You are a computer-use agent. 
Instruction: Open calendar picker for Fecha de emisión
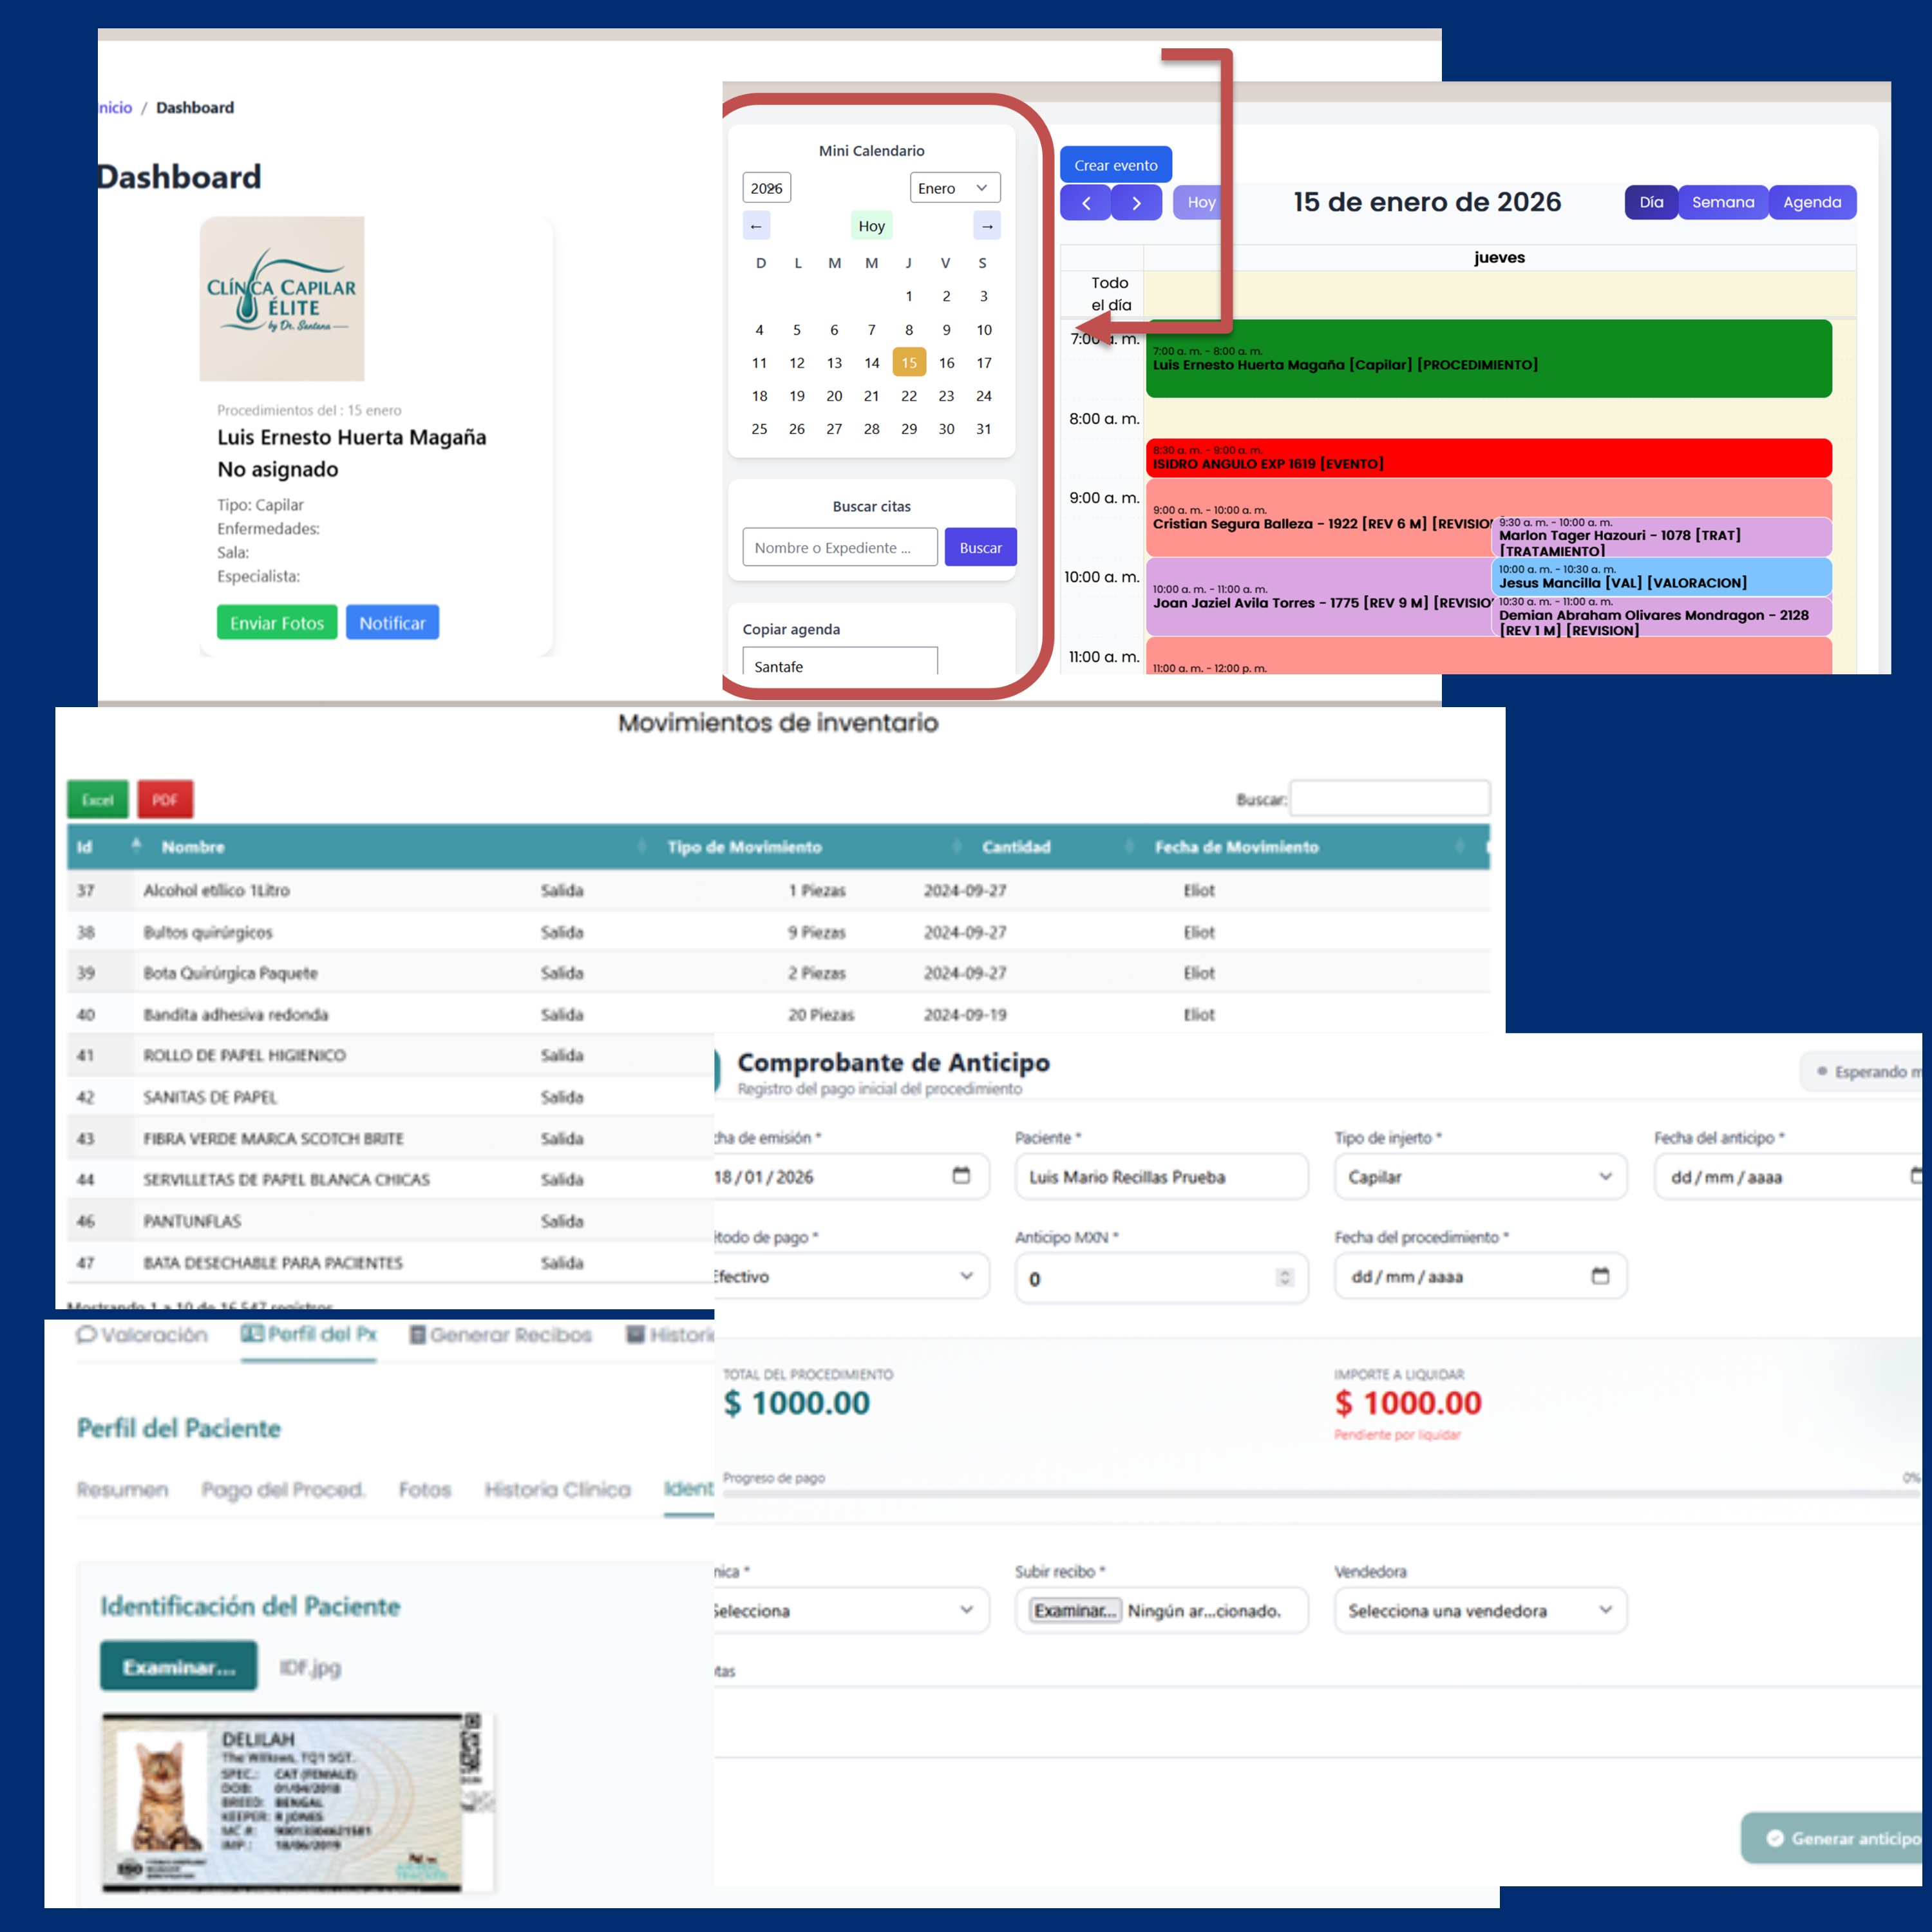coord(961,1175)
